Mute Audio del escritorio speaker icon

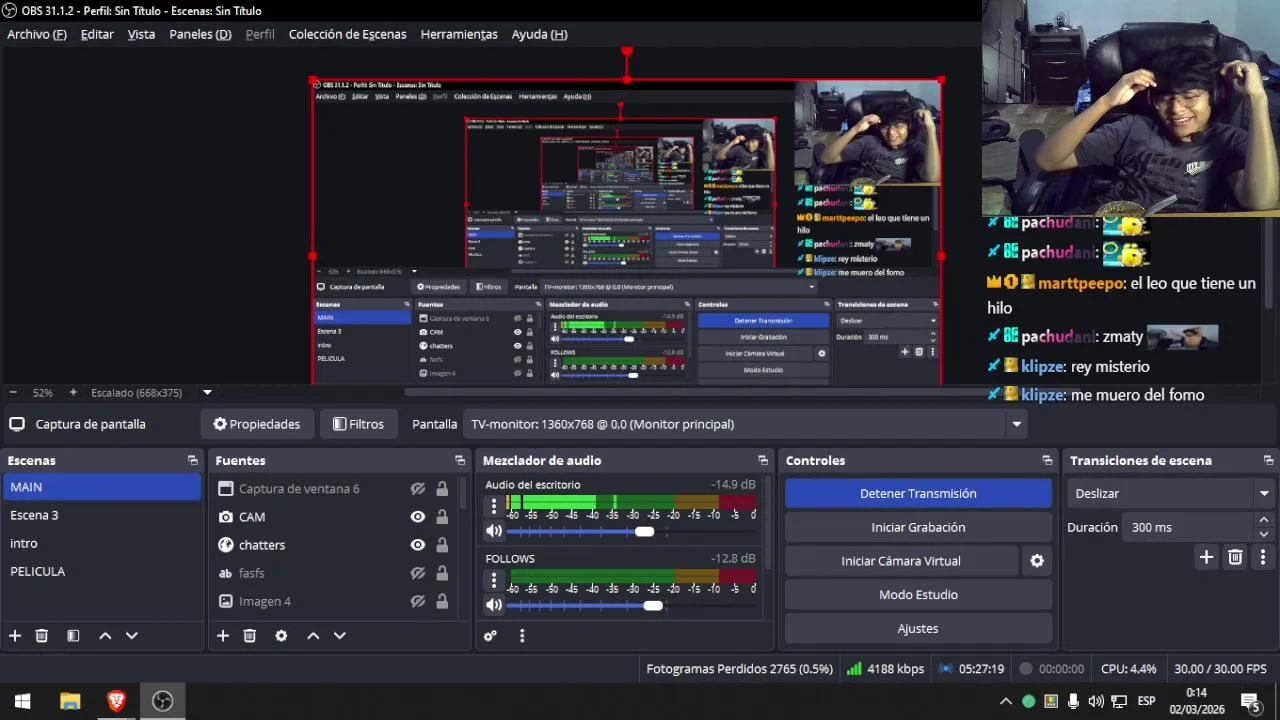(x=494, y=532)
